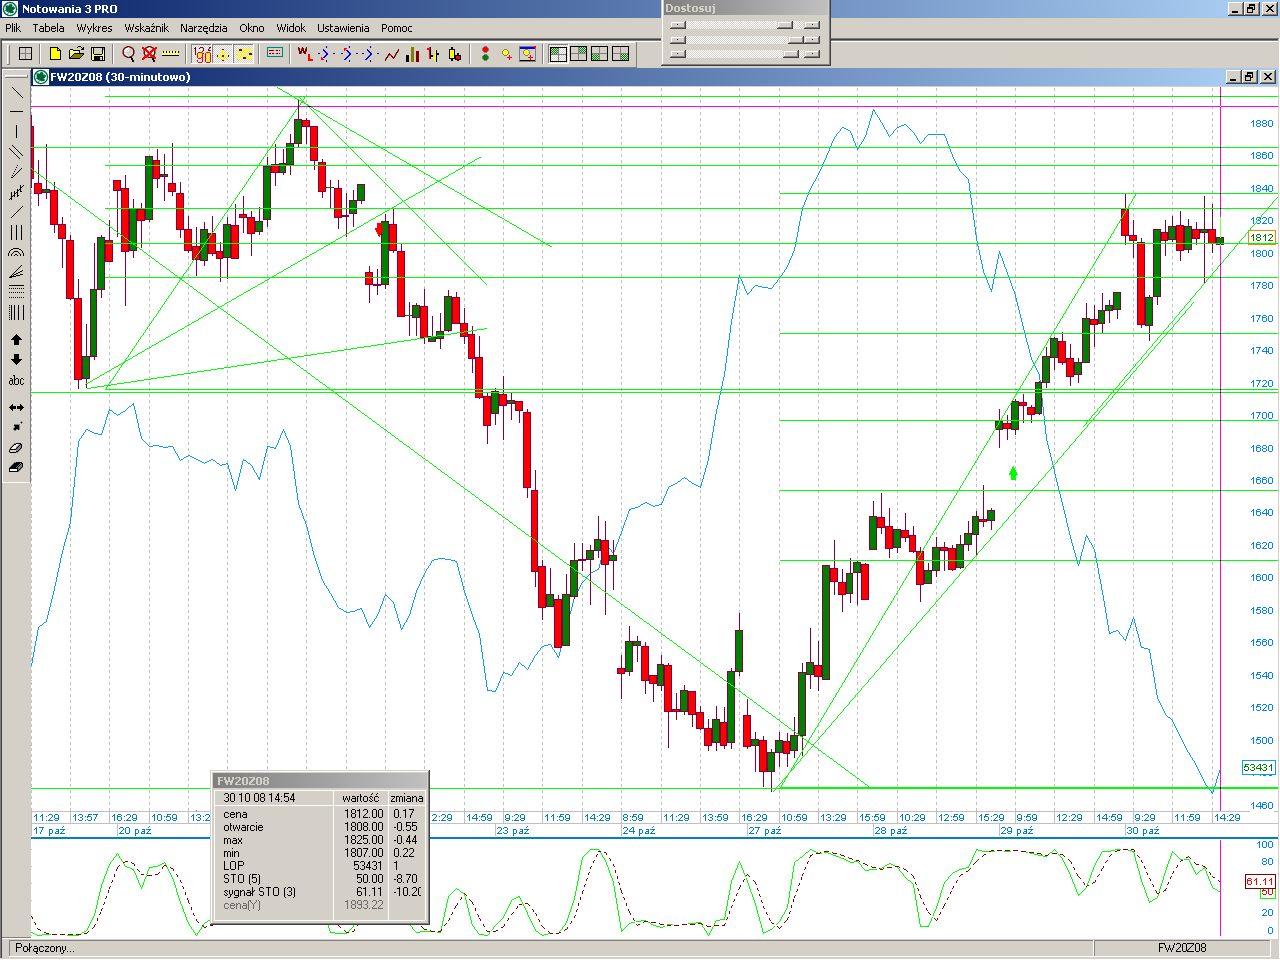This screenshot has height=960, width=1280.
Task: Select the up arrow marker tool
Action: (x=16, y=340)
